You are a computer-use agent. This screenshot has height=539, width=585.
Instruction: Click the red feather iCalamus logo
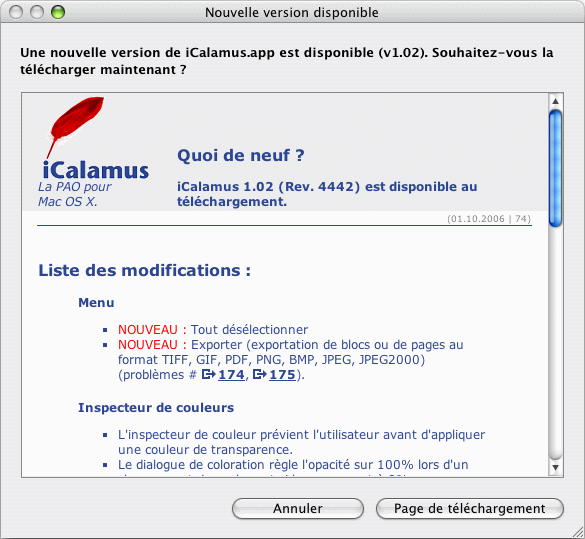click(x=75, y=127)
